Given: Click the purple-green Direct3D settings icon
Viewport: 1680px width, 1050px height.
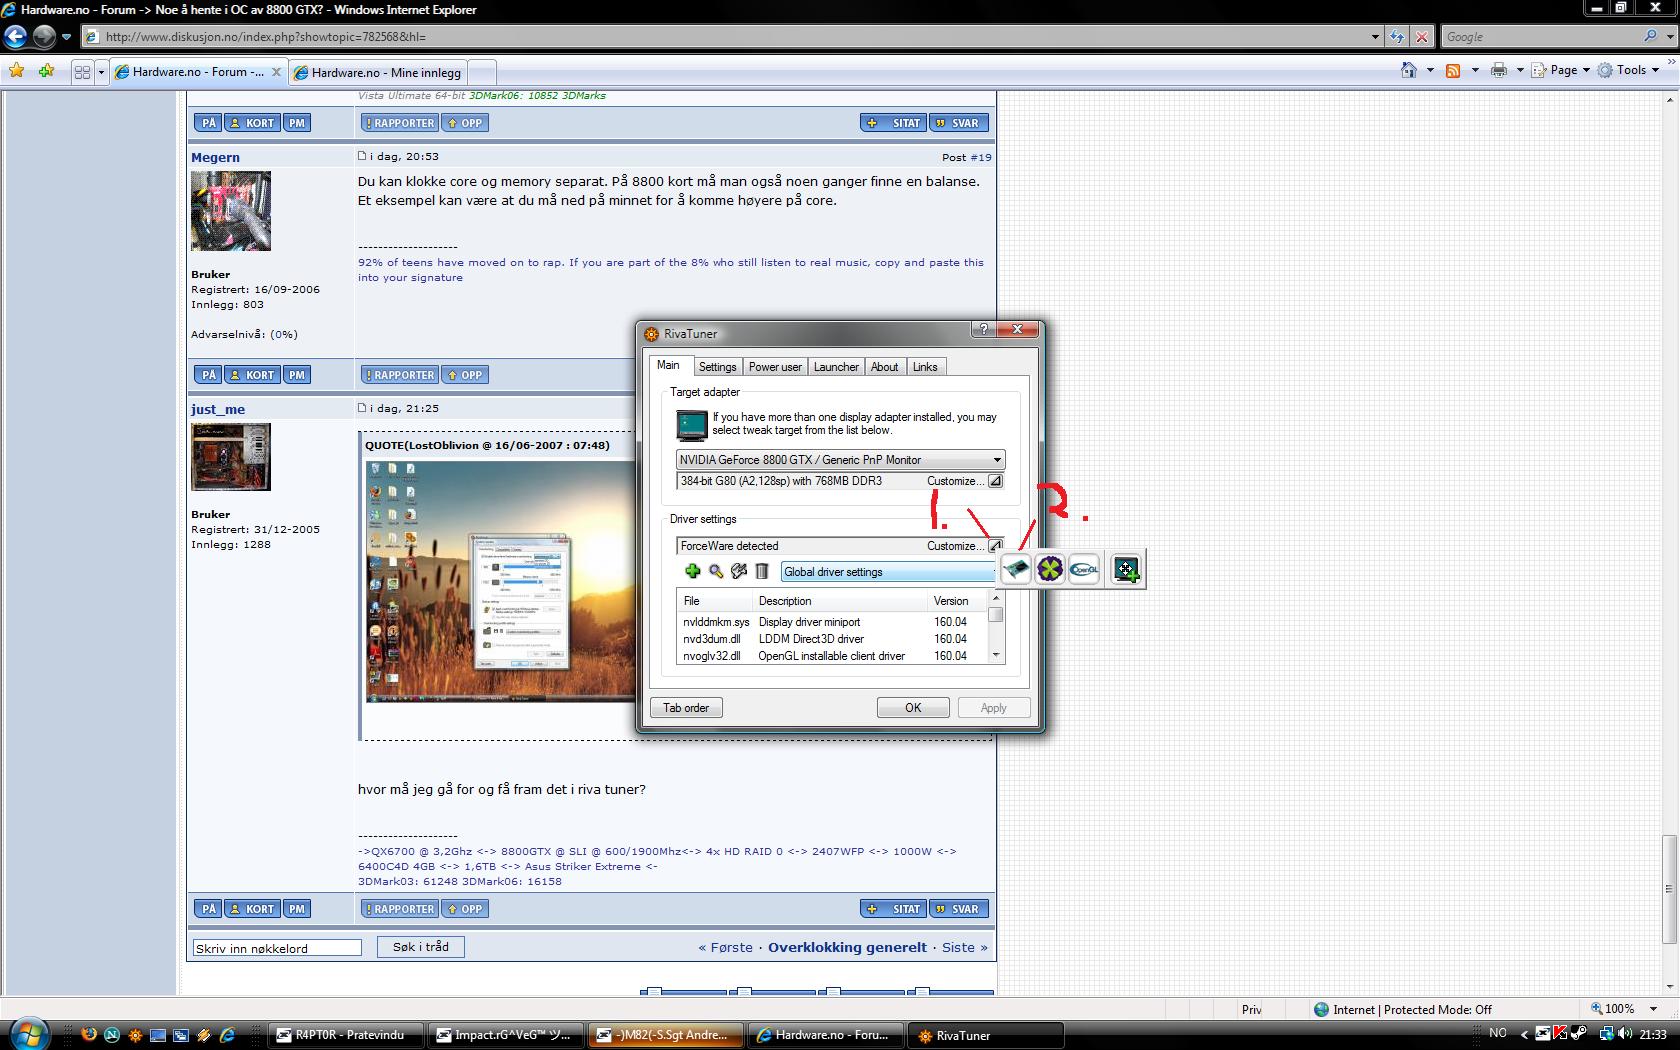Looking at the screenshot, I should (1050, 569).
